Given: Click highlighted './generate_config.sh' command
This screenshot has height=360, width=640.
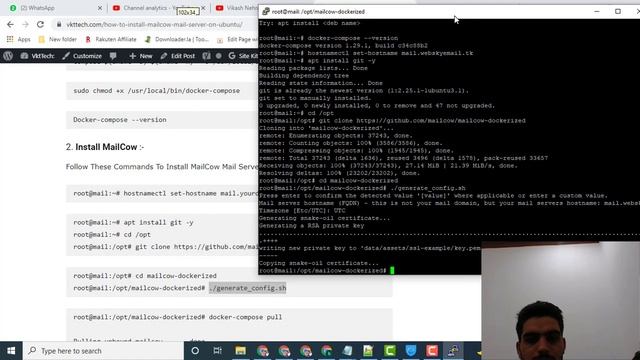Looking at the screenshot, I should coord(247,288).
